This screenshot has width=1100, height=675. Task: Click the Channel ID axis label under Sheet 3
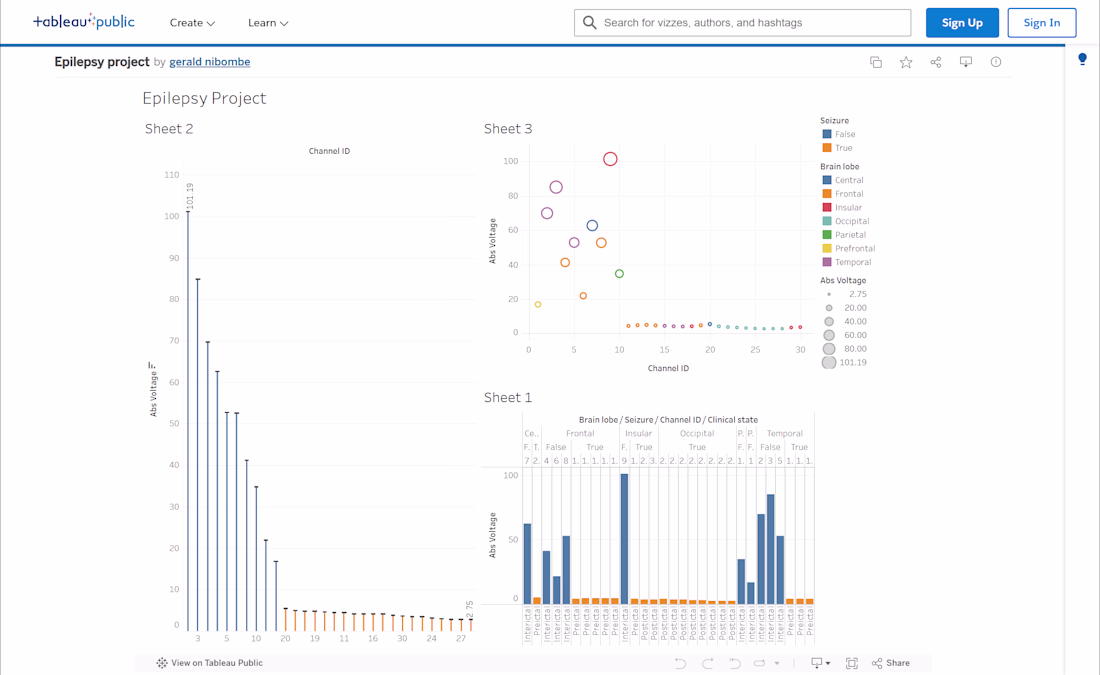[x=668, y=368]
